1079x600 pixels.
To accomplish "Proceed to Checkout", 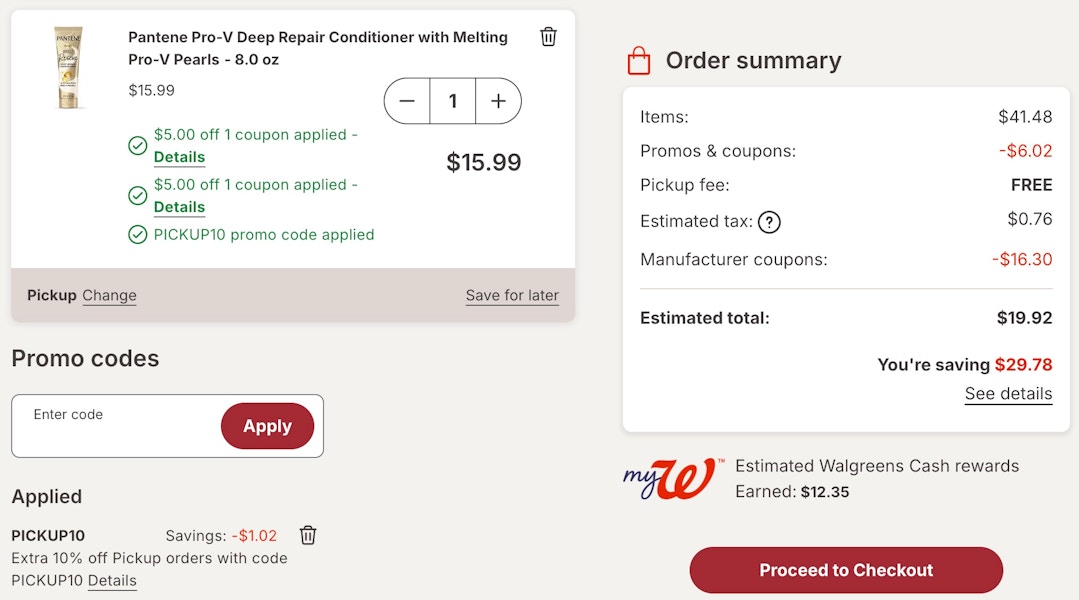I will coord(846,570).
